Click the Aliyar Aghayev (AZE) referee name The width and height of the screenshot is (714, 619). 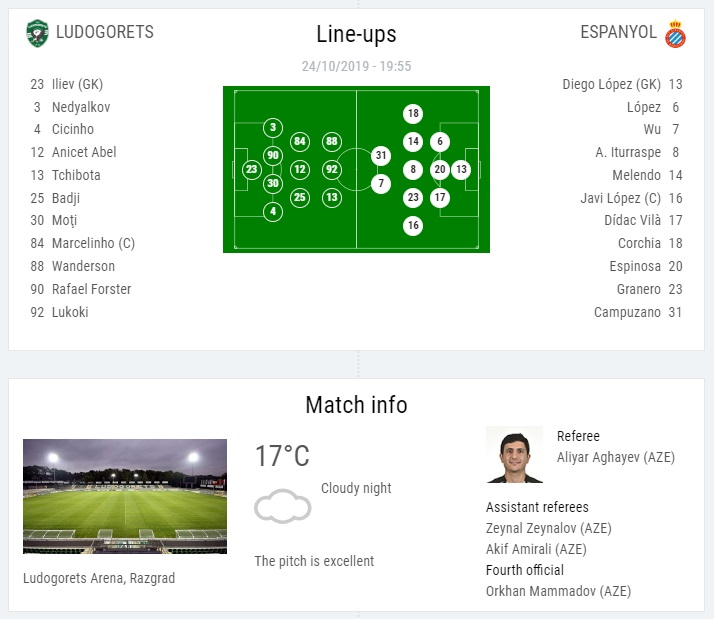(x=616, y=457)
